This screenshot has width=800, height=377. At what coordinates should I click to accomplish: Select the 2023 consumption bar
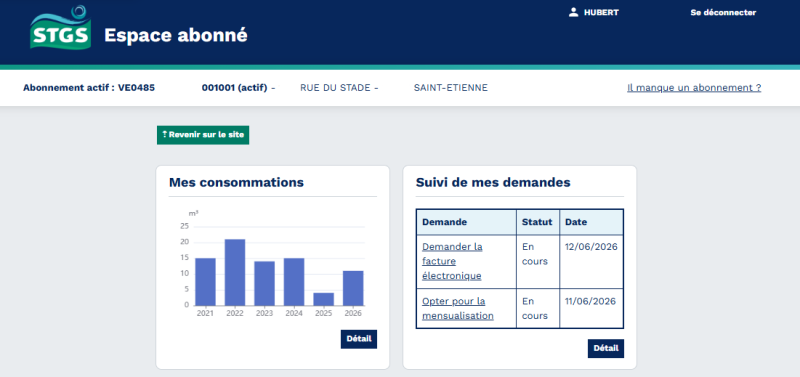(x=264, y=284)
